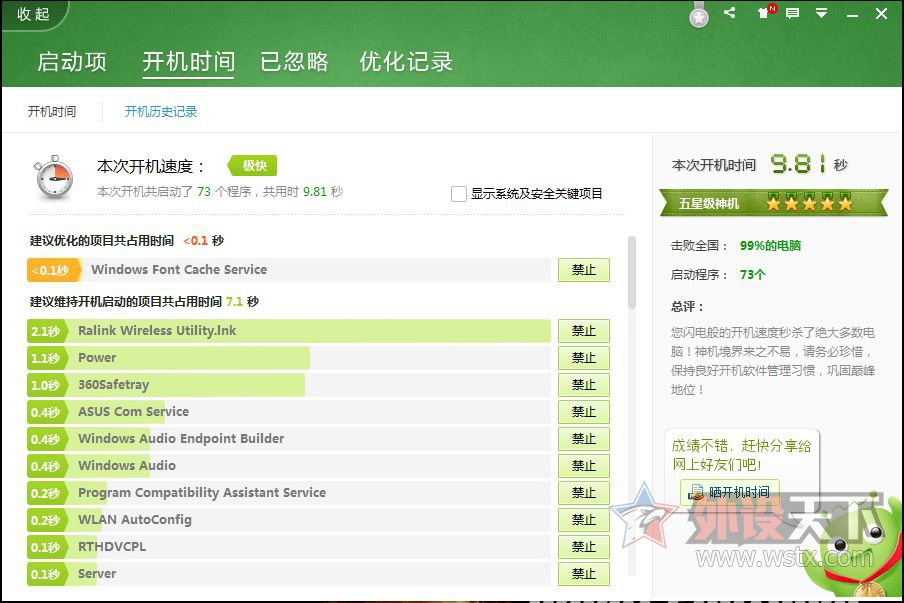Screen dimensions: 904x603
Task: Click the stopwatch boot speed icon
Action: (54, 177)
